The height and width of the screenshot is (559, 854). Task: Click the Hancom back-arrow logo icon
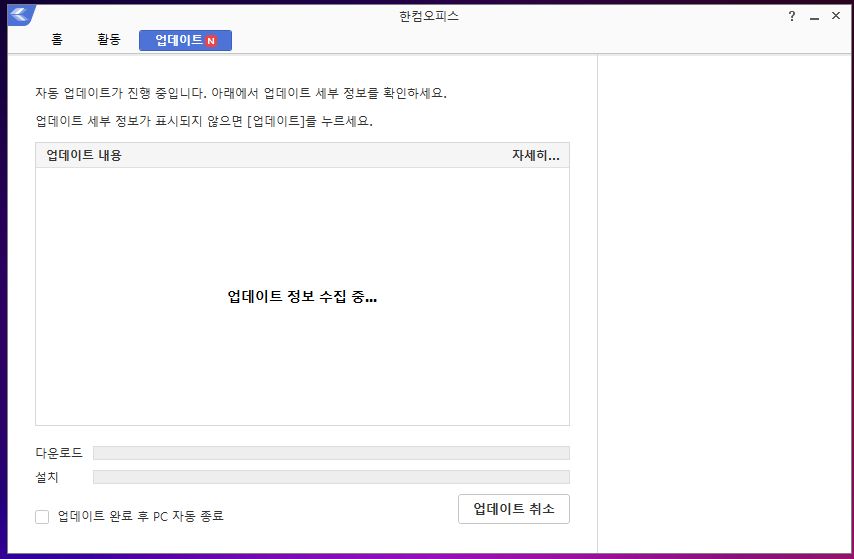click(x=21, y=15)
